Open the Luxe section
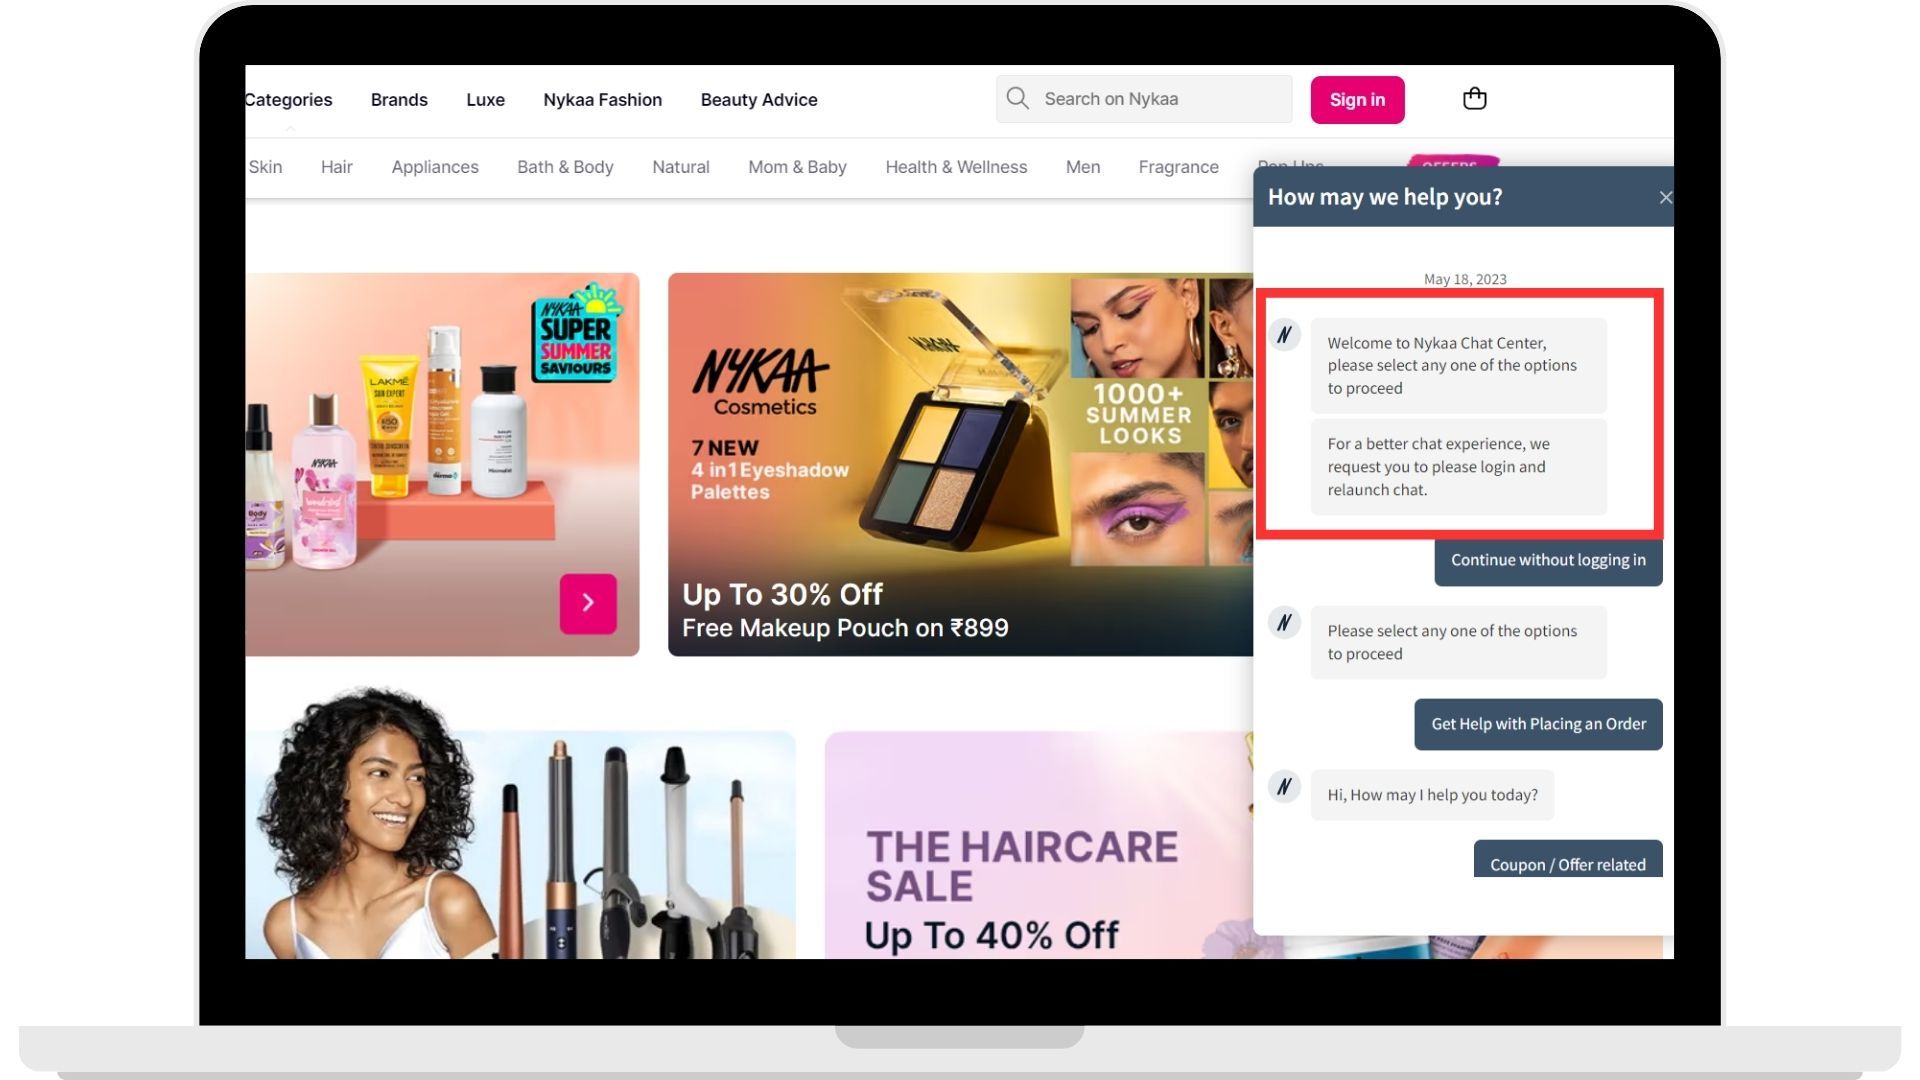The height and width of the screenshot is (1080, 1920). pyautogui.click(x=485, y=99)
